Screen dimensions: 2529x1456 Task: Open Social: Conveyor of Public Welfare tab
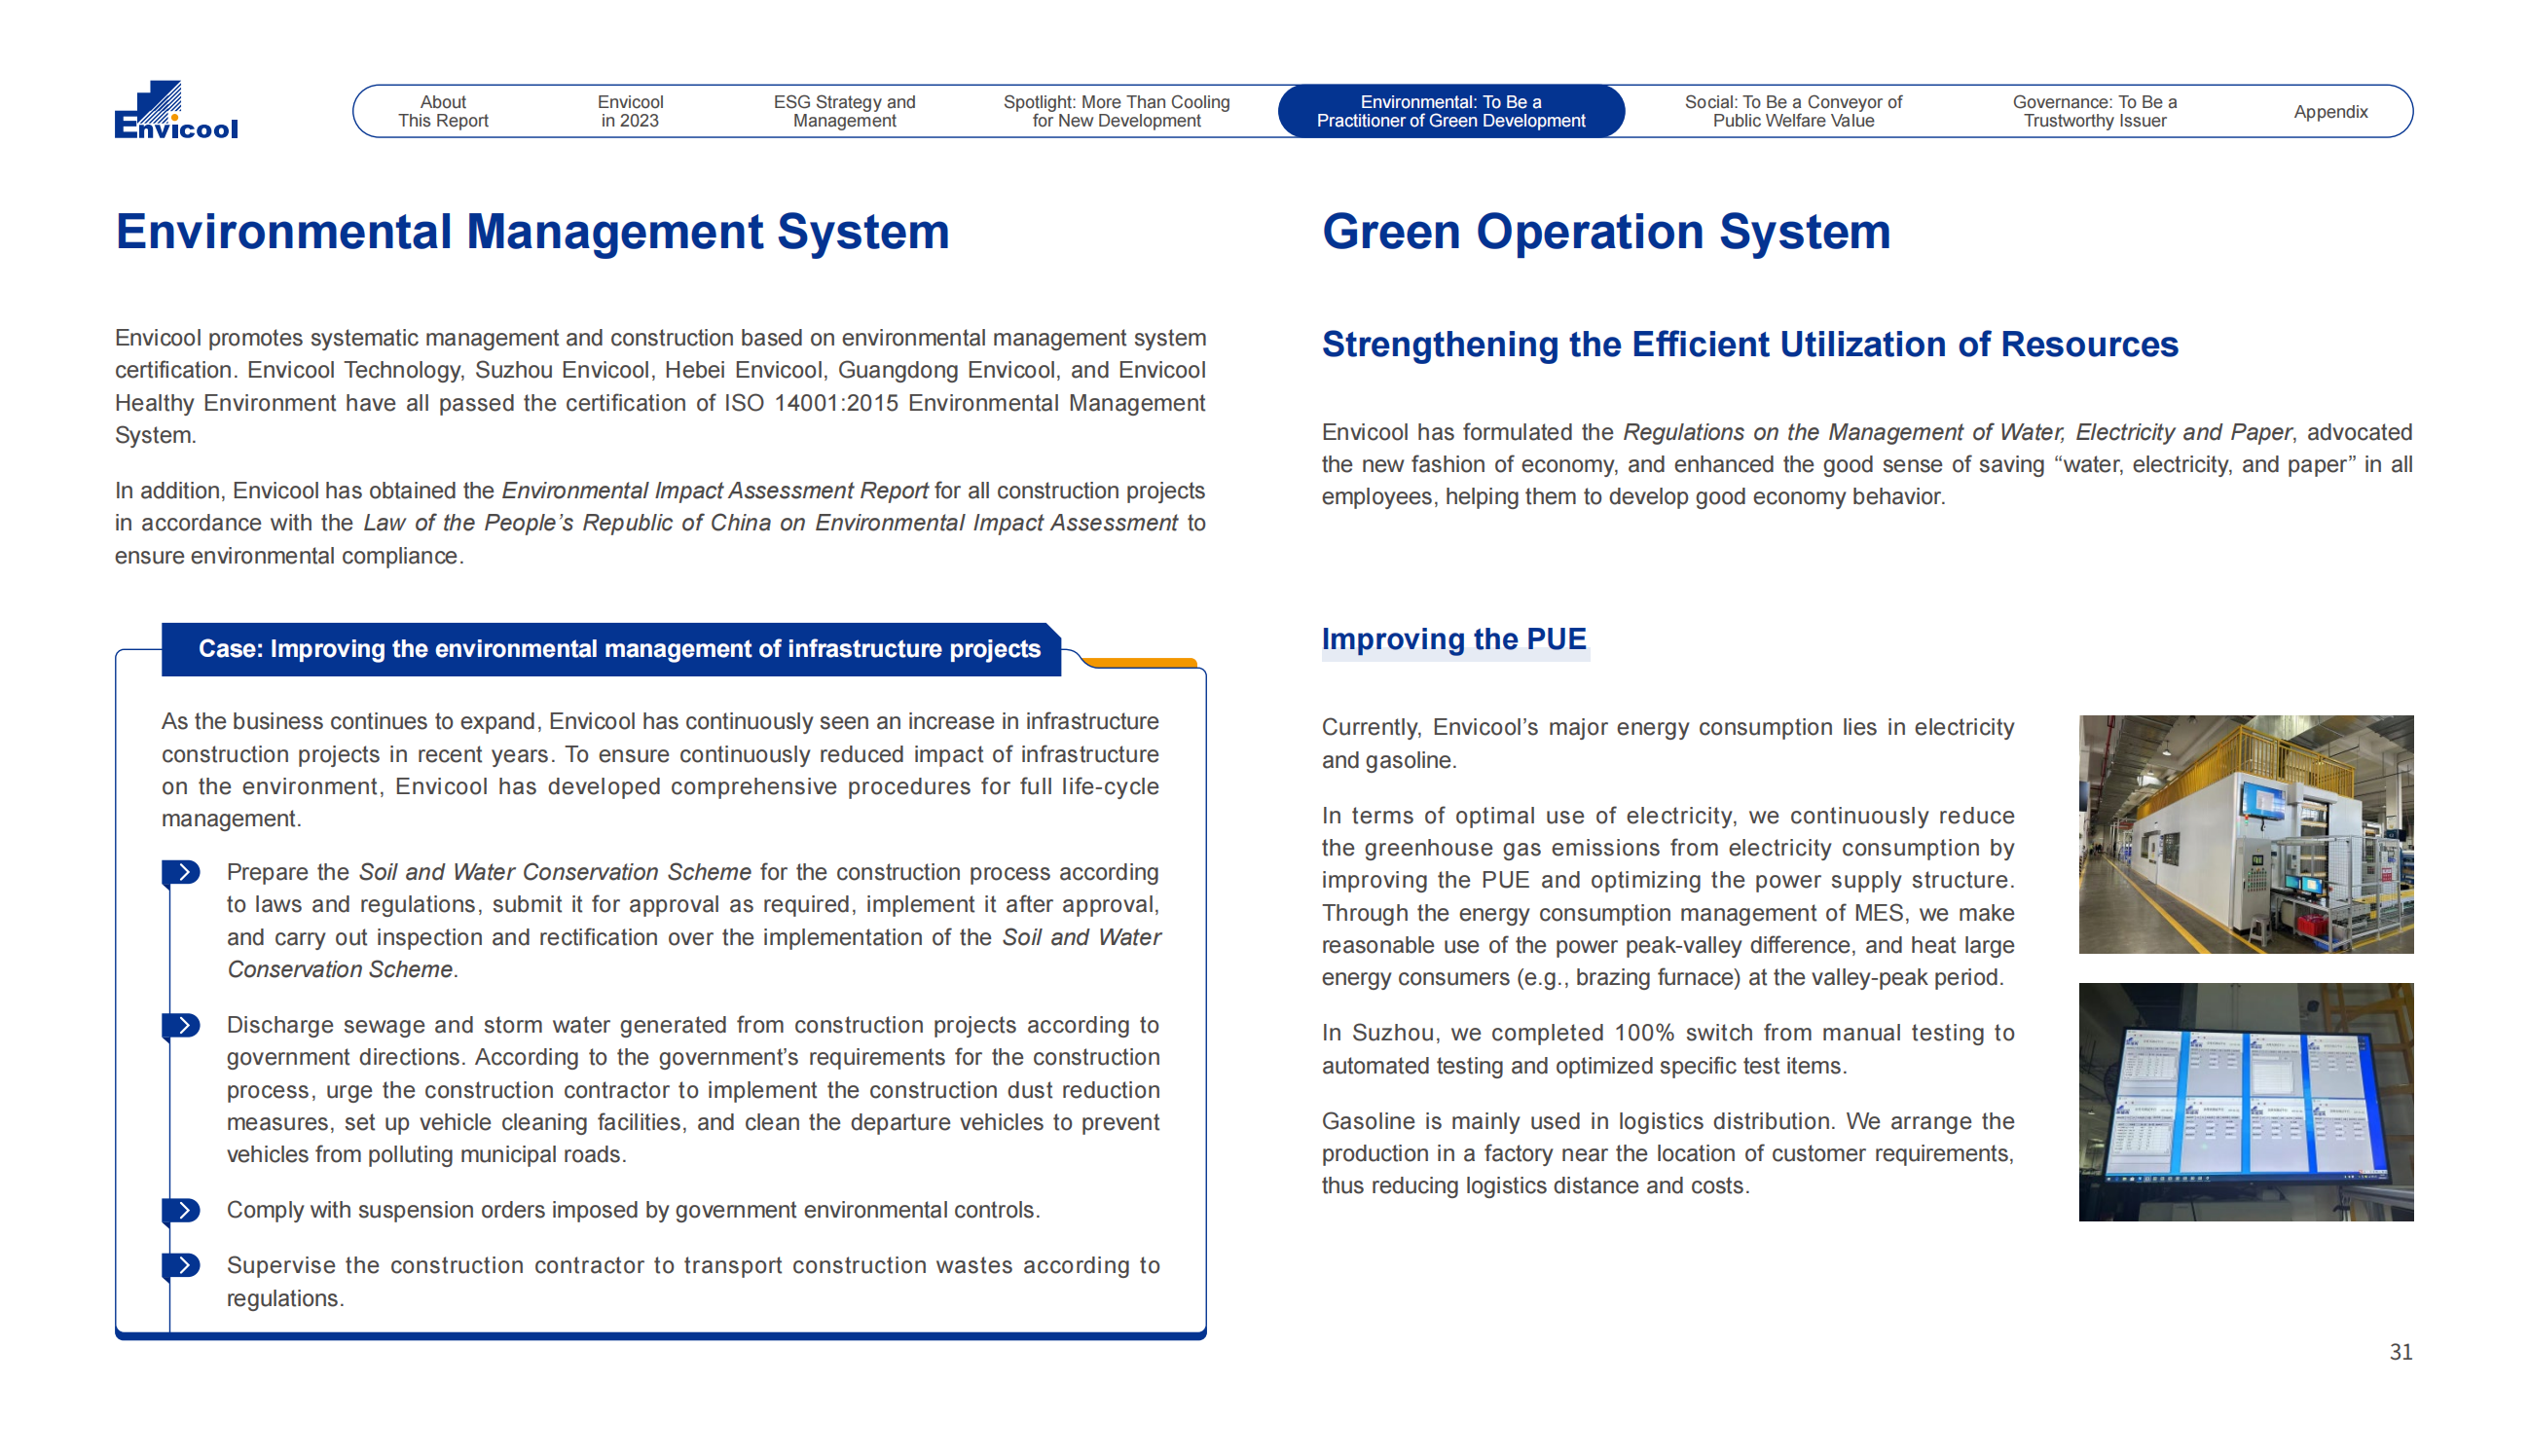(x=1792, y=111)
